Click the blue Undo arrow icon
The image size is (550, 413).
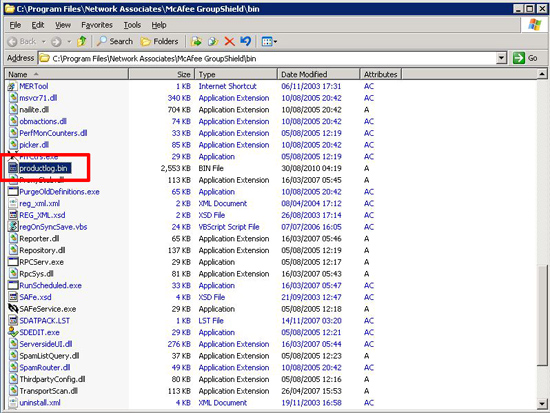(246, 41)
